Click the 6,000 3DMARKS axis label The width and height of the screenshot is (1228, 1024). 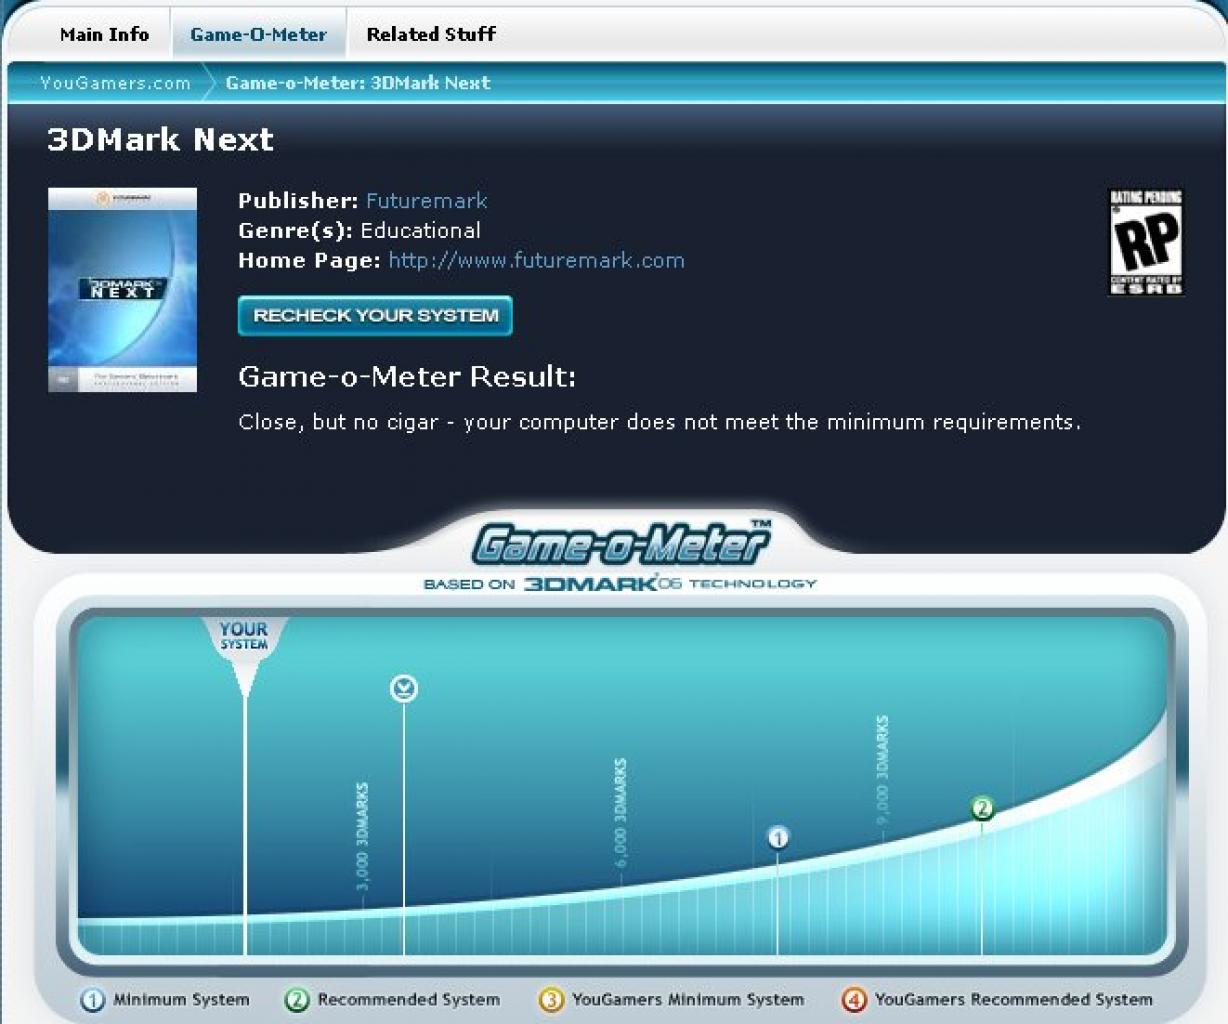620,813
